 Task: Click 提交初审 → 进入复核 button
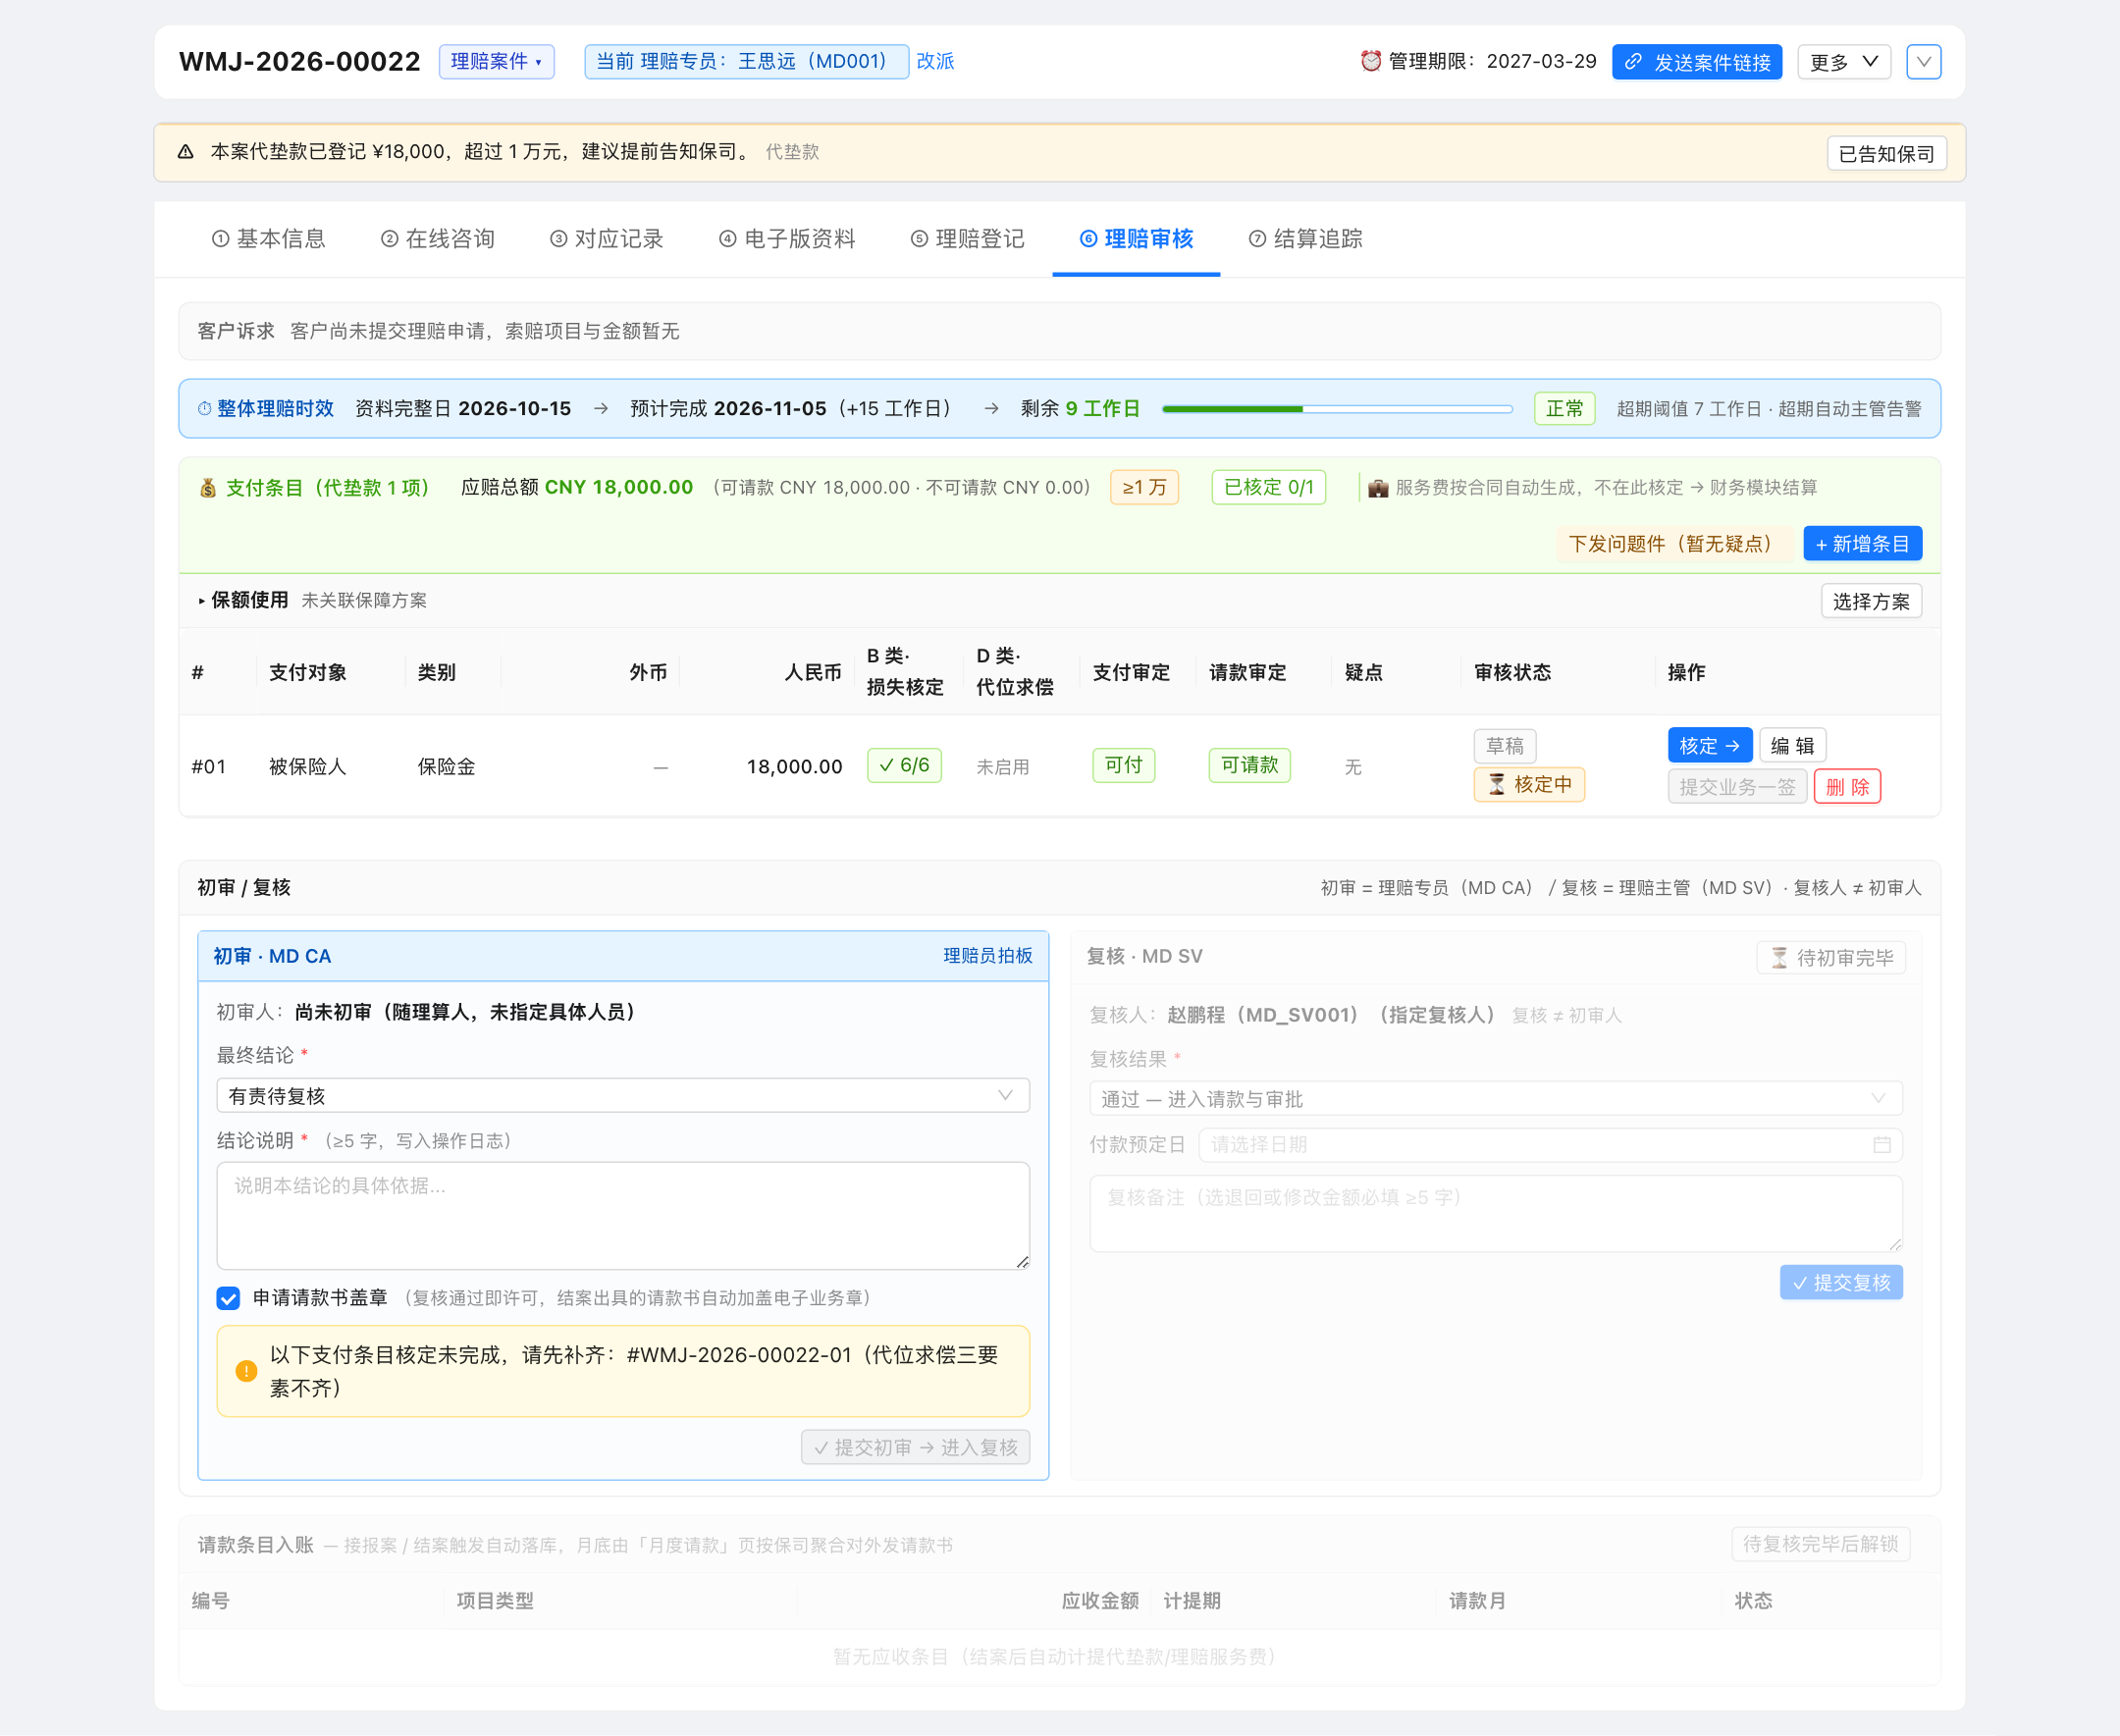click(915, 1447)
